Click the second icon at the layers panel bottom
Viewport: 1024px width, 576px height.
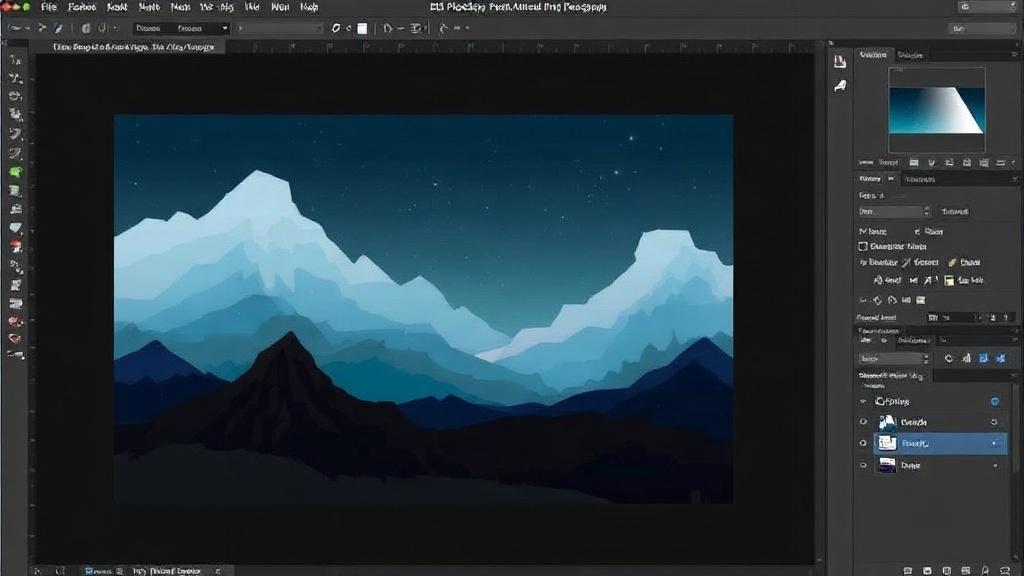927,570
